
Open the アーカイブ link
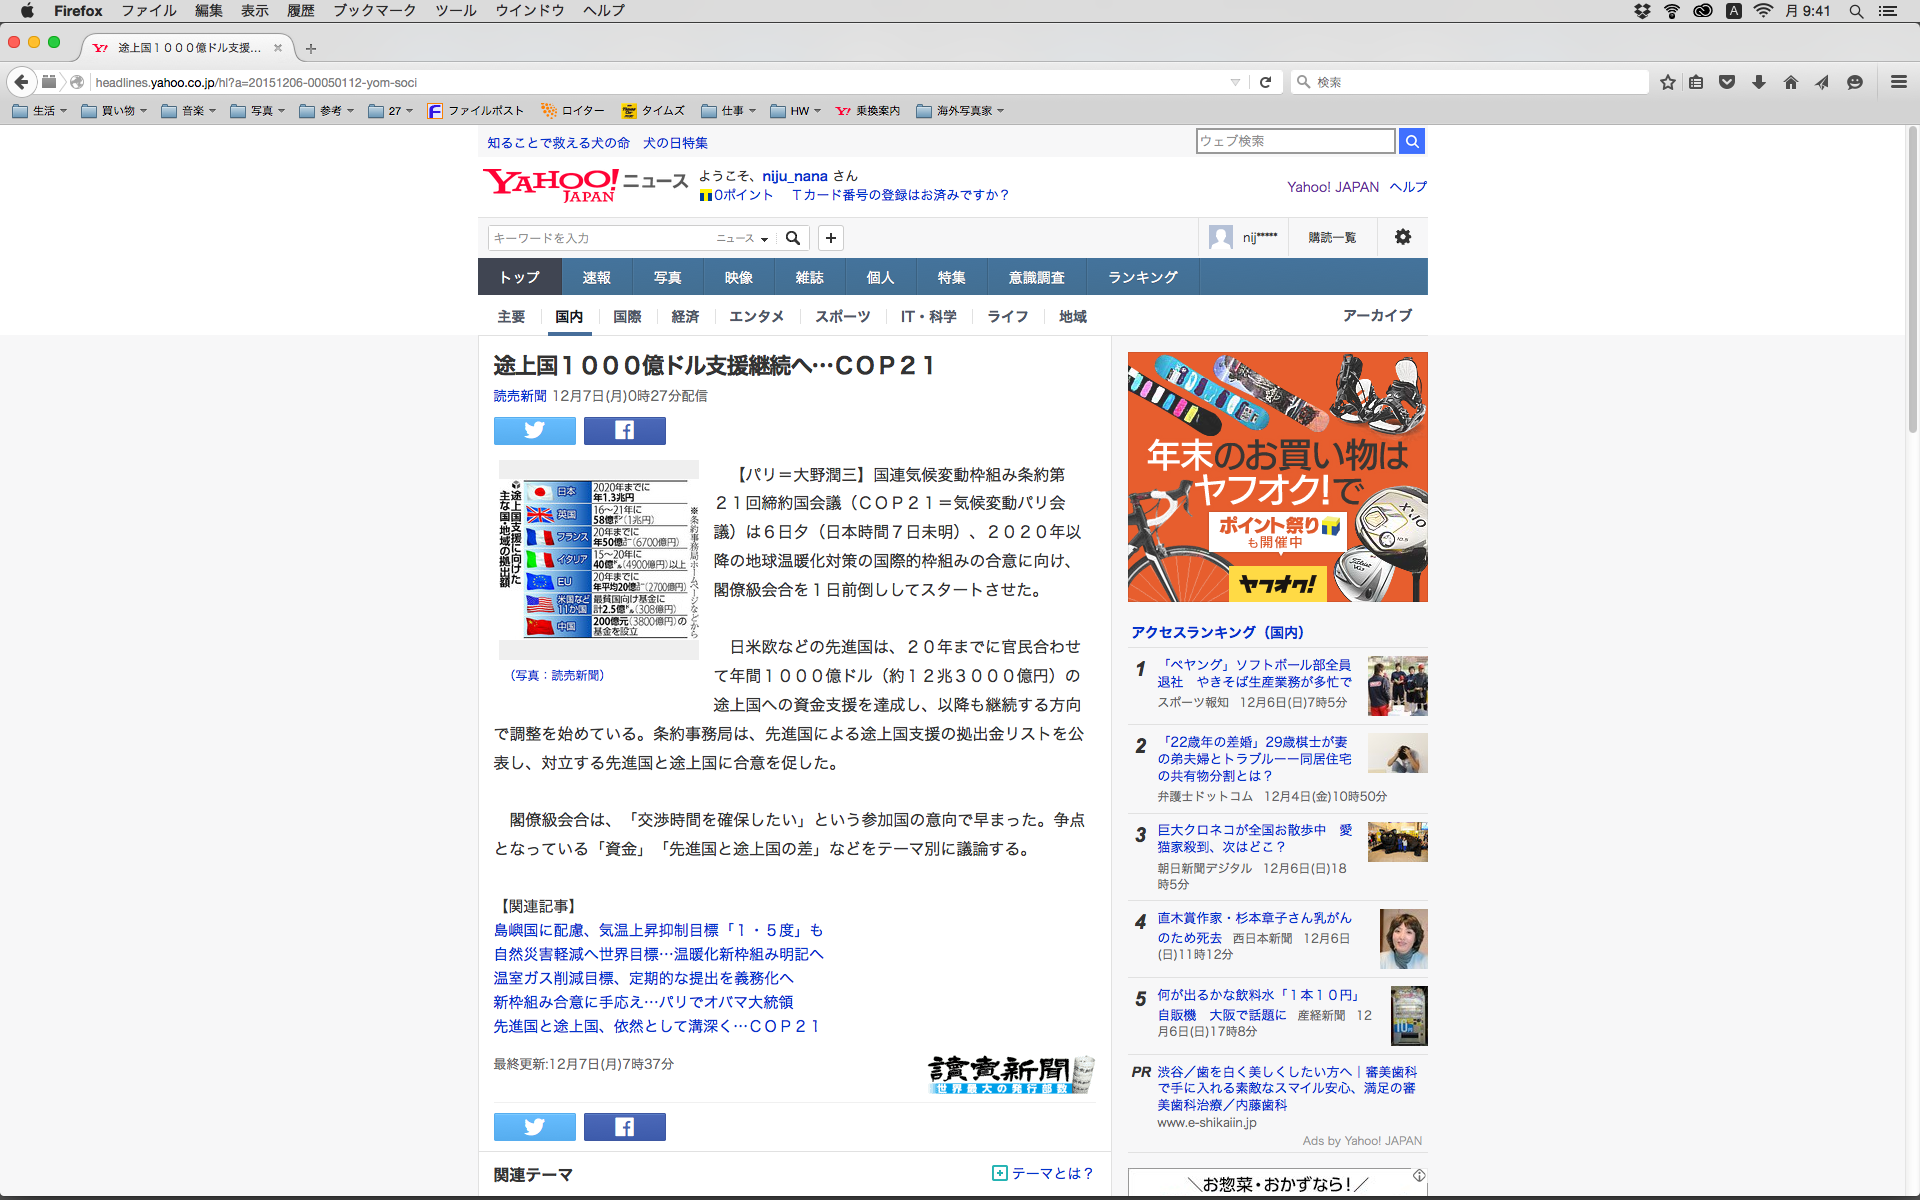coord(1376,315)
